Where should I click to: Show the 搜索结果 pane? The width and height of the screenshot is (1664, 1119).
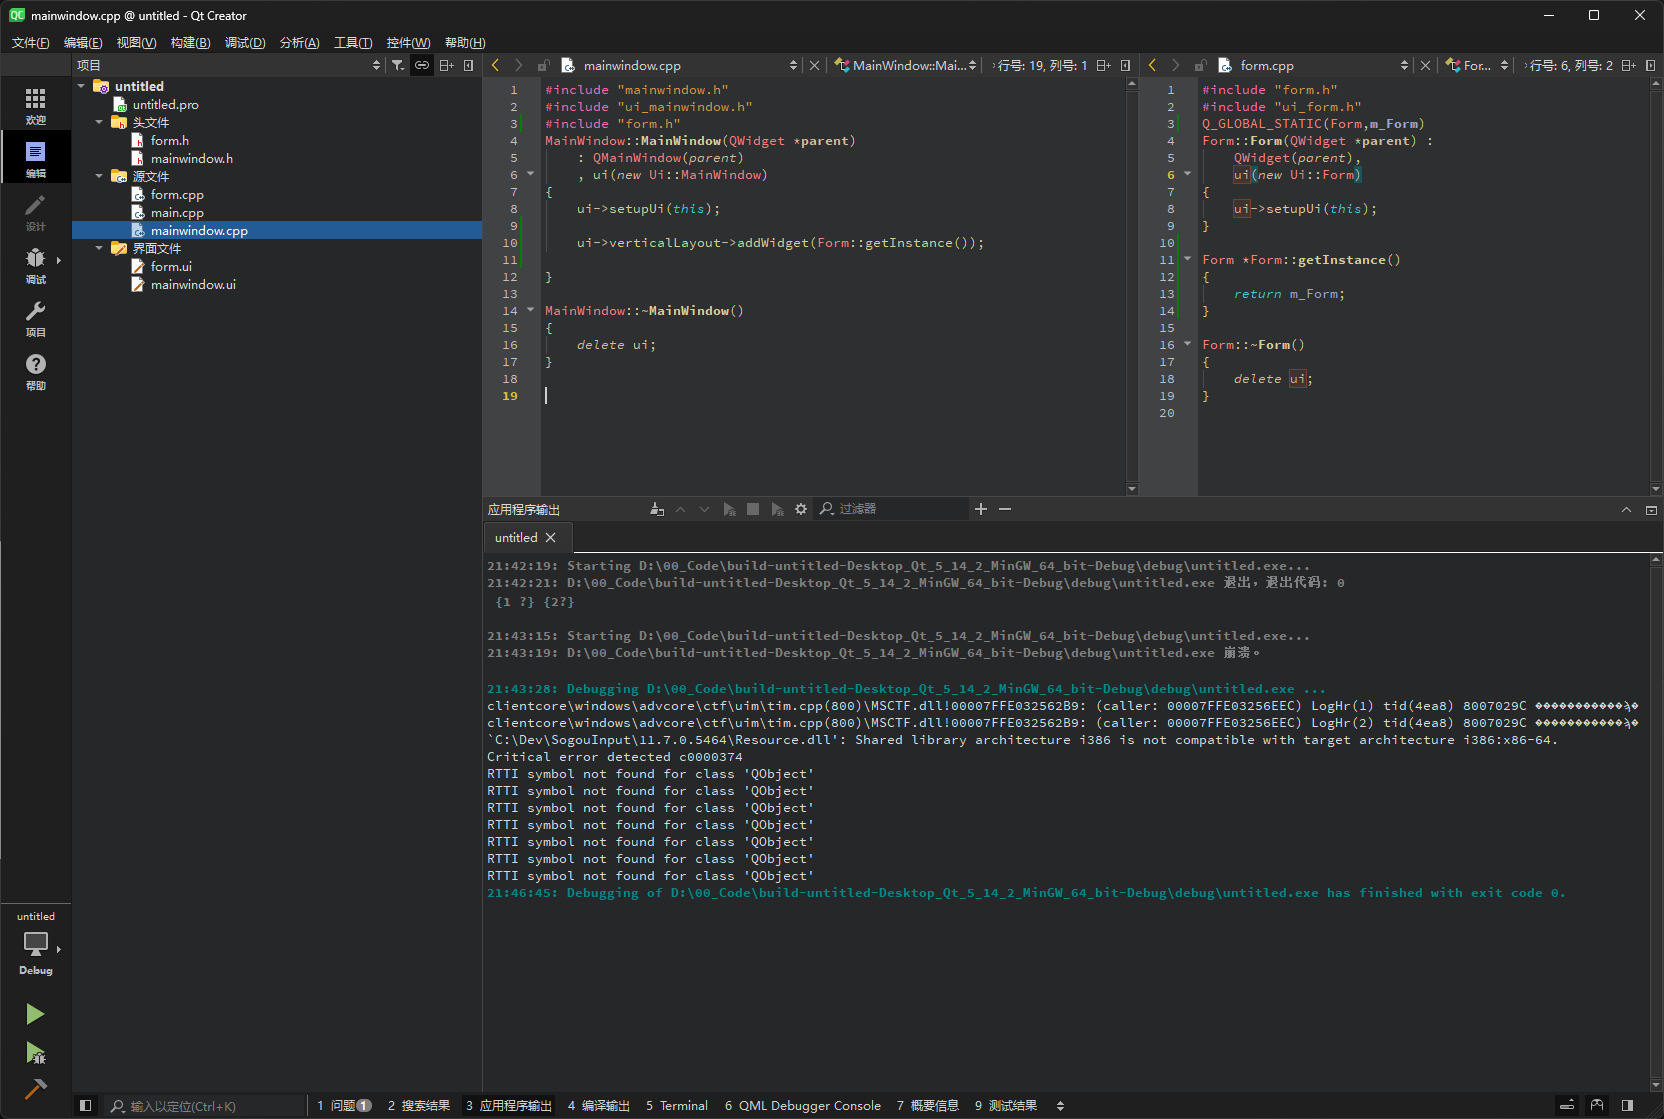point(419,1105)
